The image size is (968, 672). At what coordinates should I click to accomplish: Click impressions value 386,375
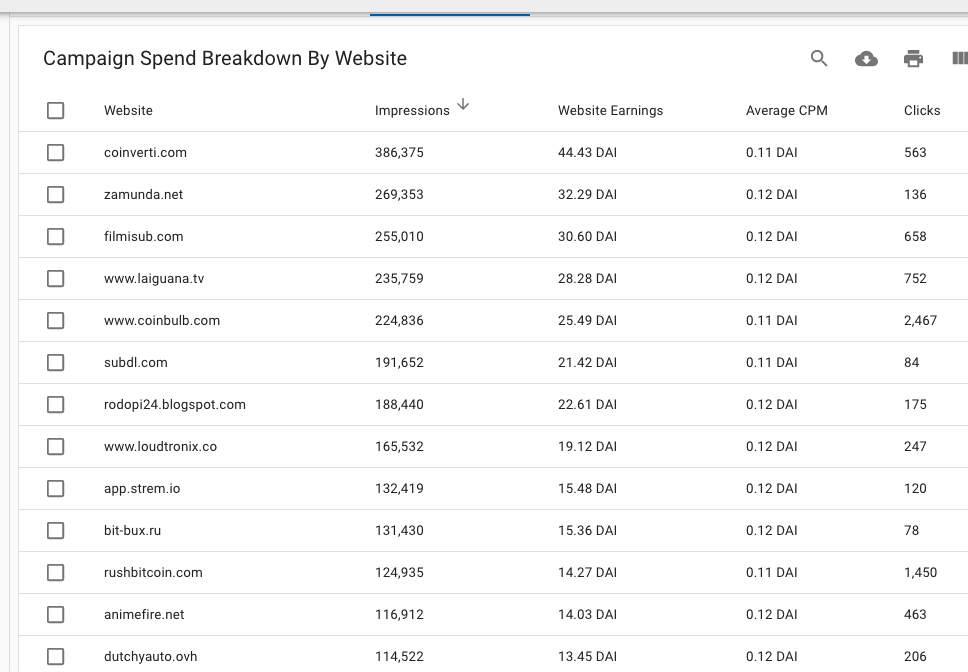[x=399, y=152]
